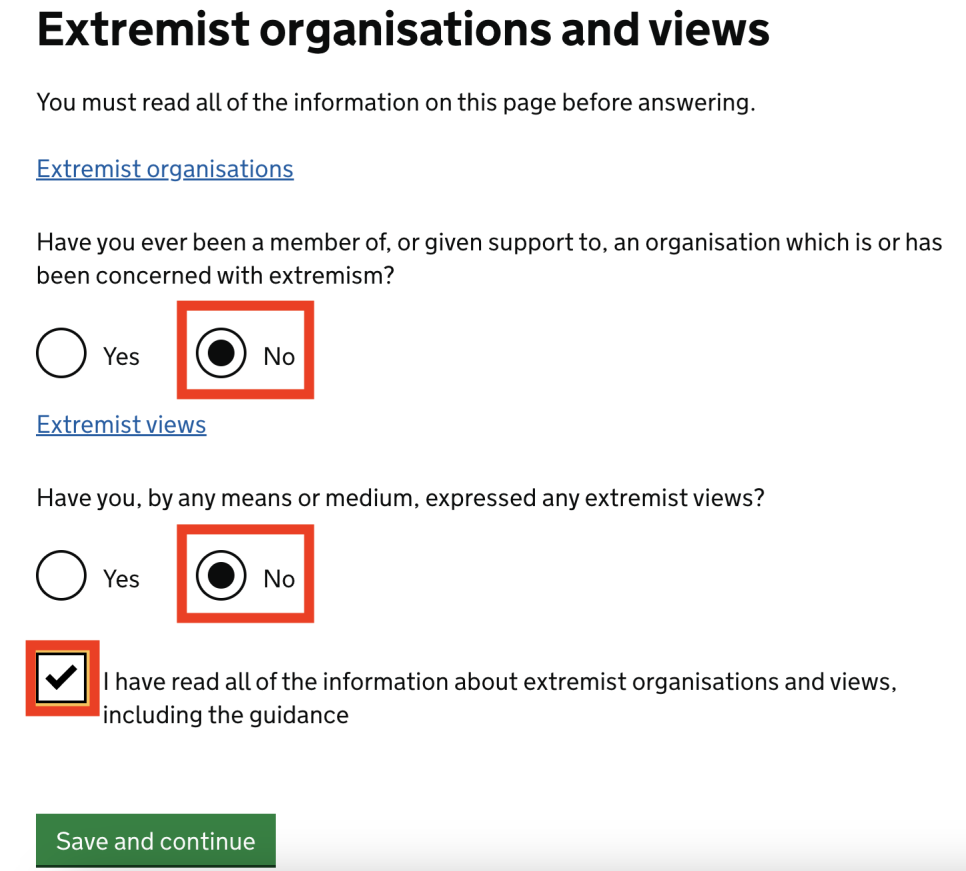The image size is (966, 871).
Task: Click the 'Yes' label text under extremist views question
Action: click(x=121, y=579)
